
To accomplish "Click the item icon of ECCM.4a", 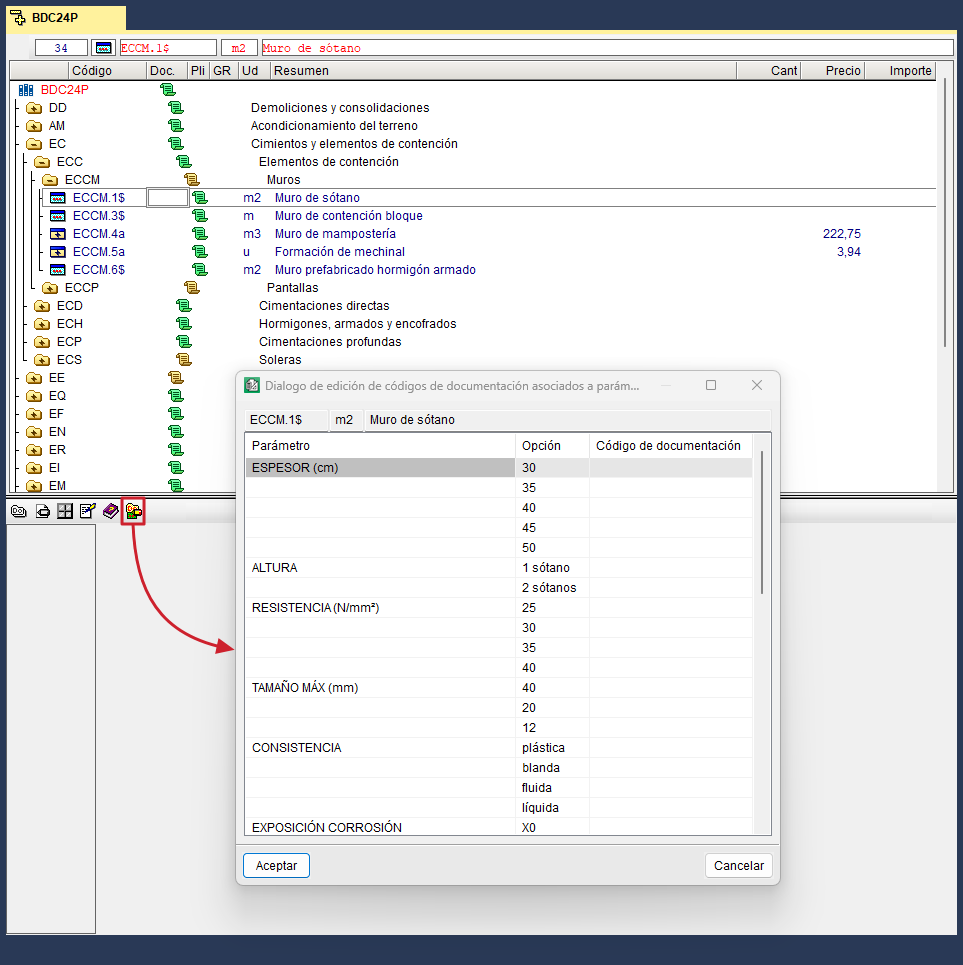I will pyautogui.click(x=57, y=234).
